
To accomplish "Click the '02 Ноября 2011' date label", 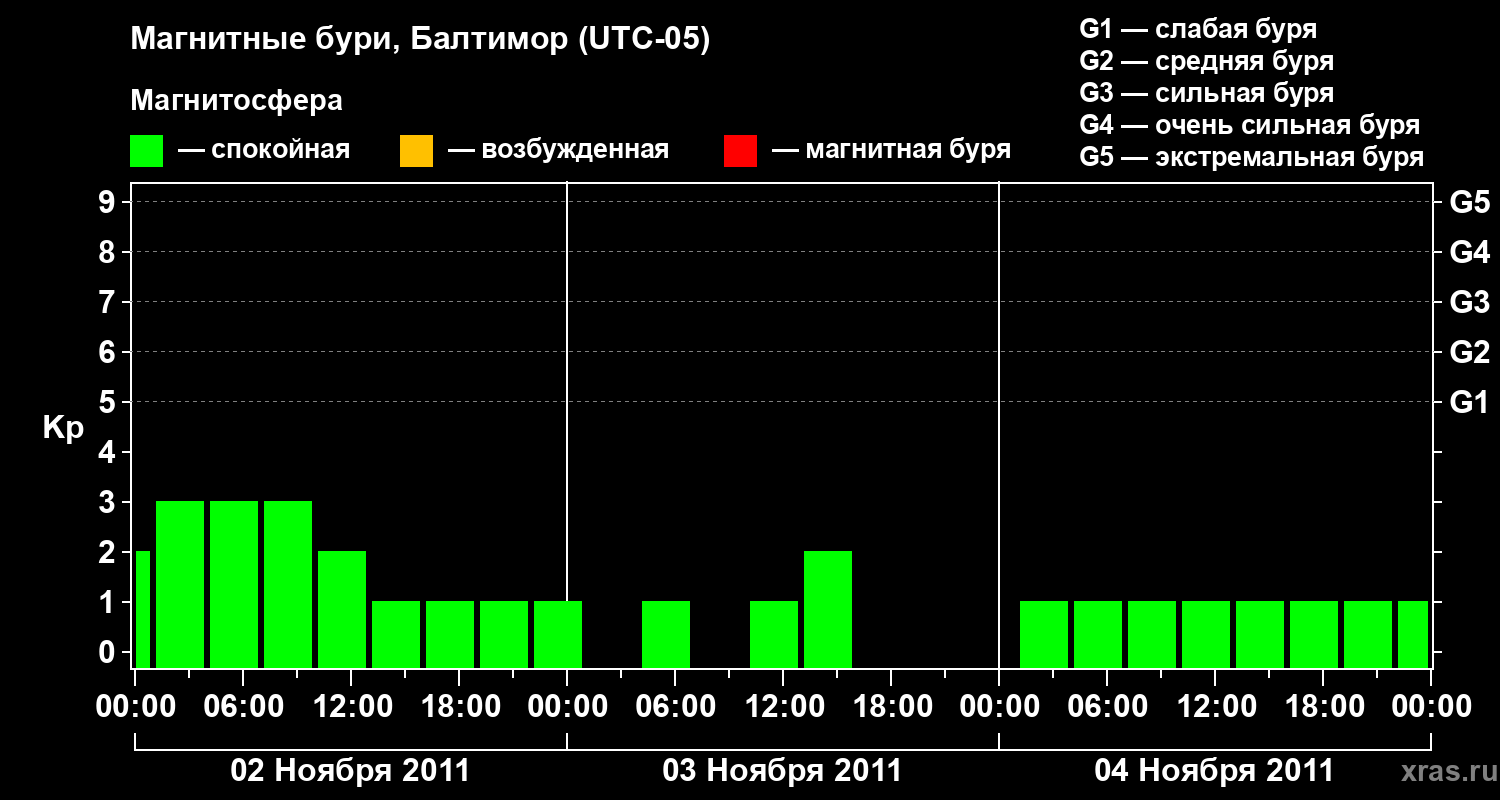I will [x=350, y=771].
